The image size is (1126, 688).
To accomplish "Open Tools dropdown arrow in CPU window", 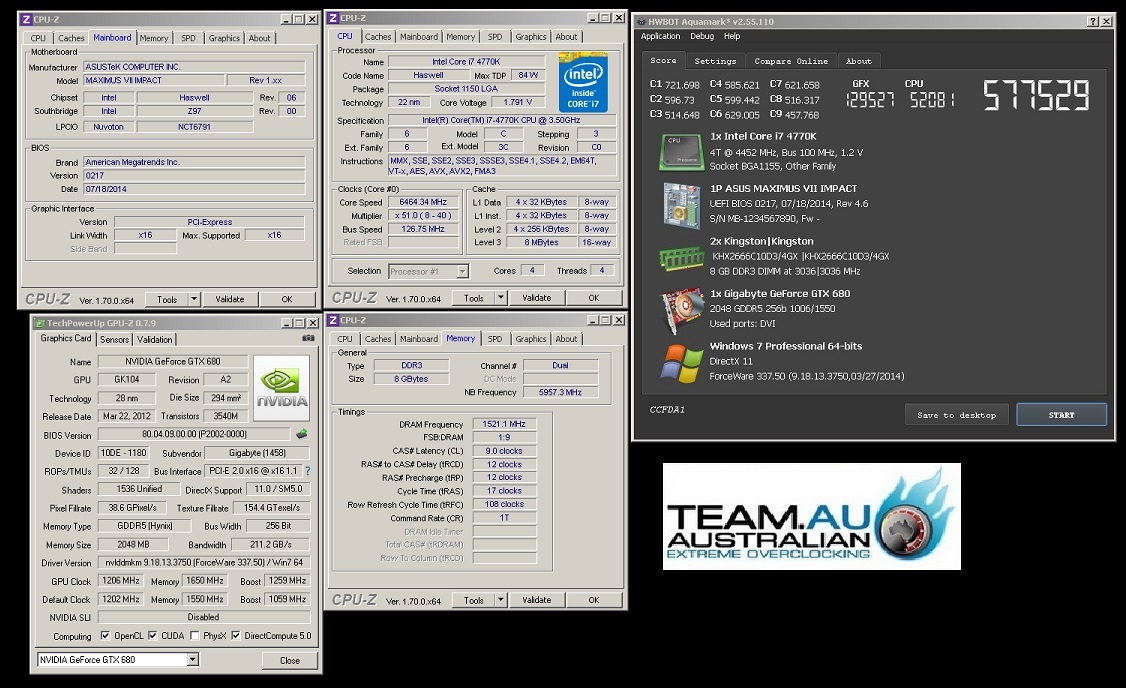I will click(x=501, y=298).
